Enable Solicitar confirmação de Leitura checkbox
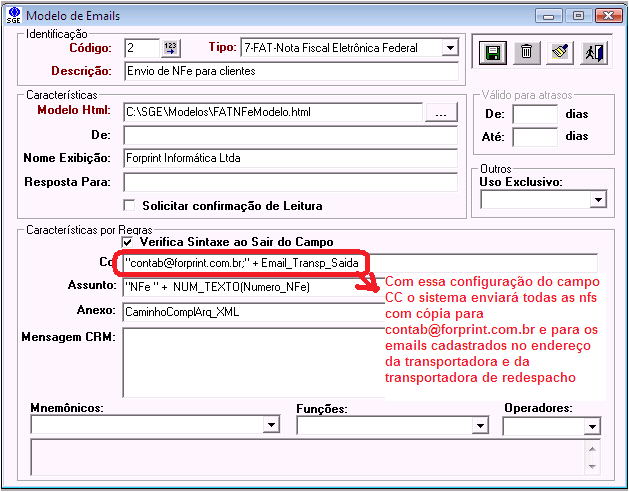Image resolution: width=629 pixels, height=492 pixels. pos(129,206)
